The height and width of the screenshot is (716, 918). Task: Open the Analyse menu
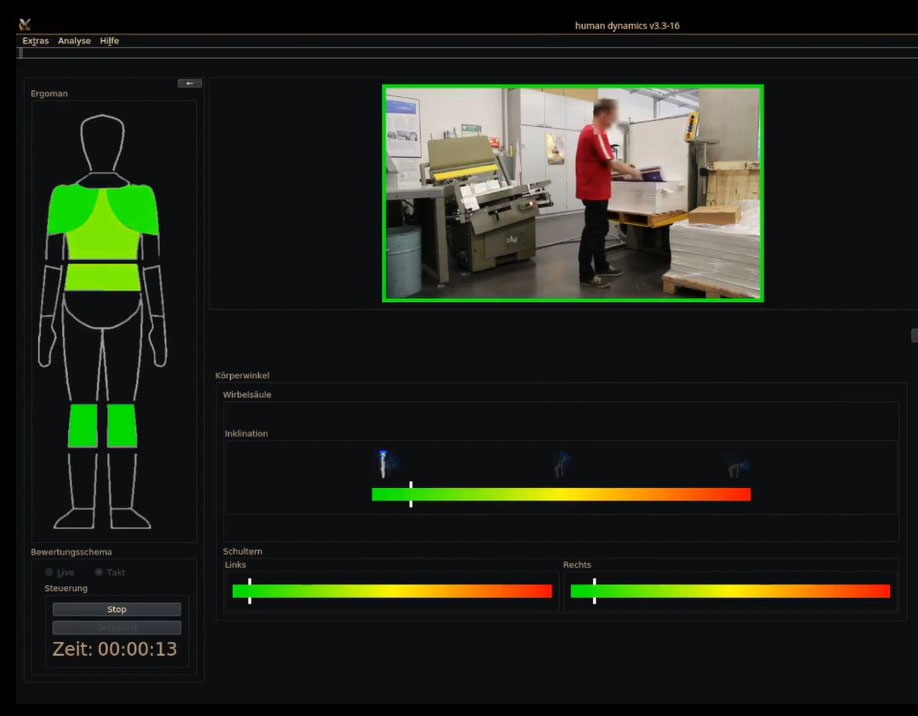(74, 41)
